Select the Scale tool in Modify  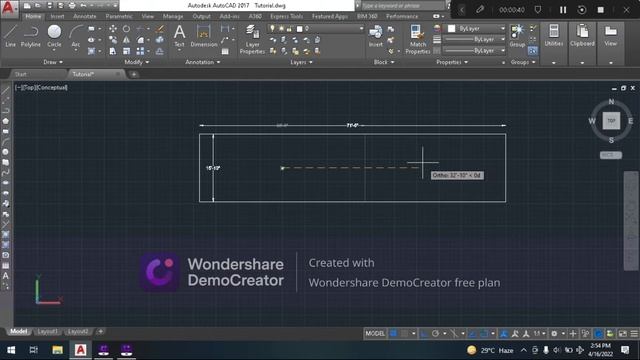pyautogui.click(x=127, y=51)
